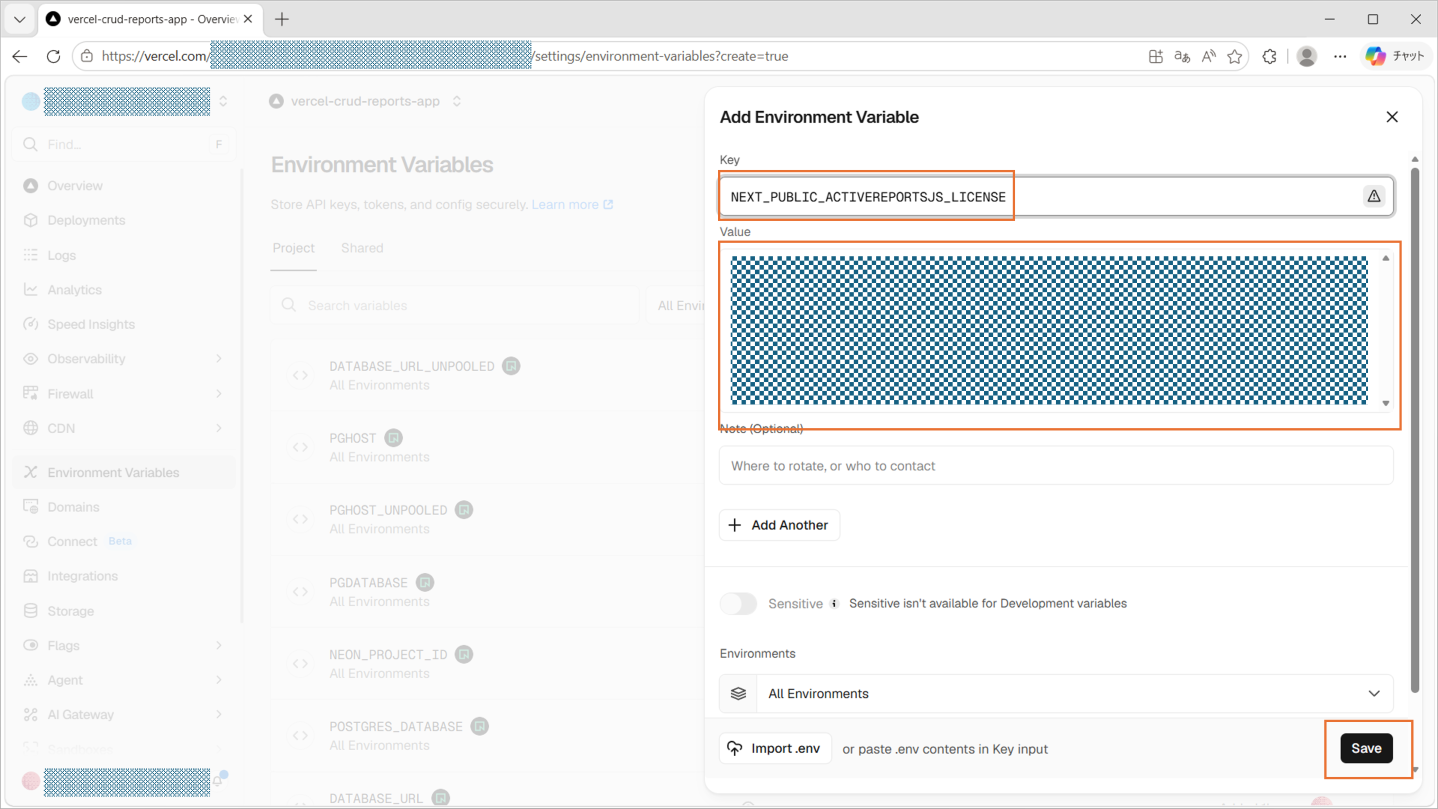Open browser settings and more menu
The width and height of the screenshot is (1438, 809).
click(1340, 57)
